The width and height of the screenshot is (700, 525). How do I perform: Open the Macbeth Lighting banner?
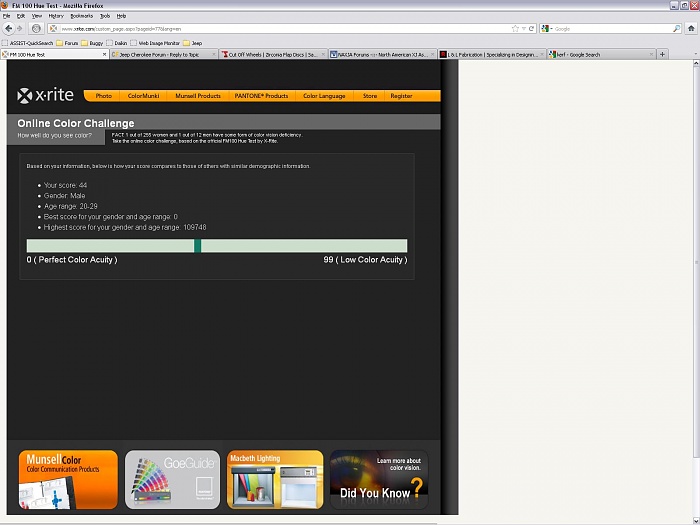(x=275, y=479)
